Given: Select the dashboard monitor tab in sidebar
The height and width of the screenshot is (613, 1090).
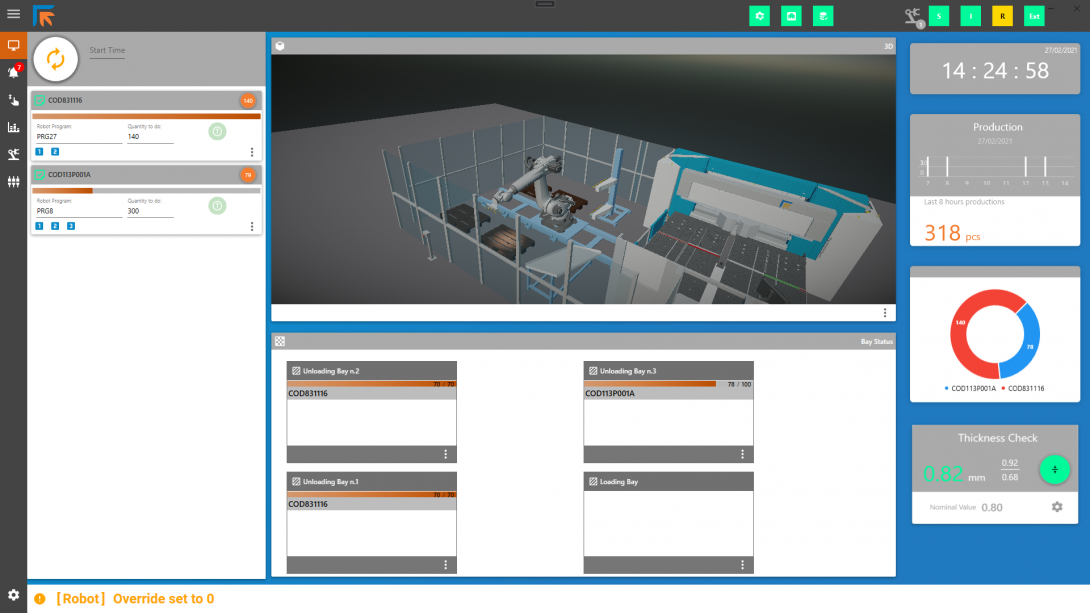Looking at the screenshot, I should [14, 45].
